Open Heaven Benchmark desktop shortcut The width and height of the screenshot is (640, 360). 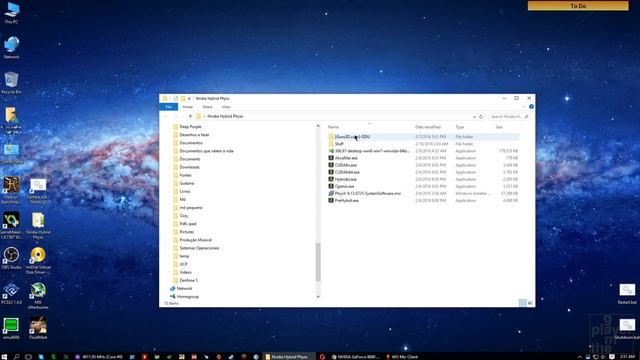point(11,190)
